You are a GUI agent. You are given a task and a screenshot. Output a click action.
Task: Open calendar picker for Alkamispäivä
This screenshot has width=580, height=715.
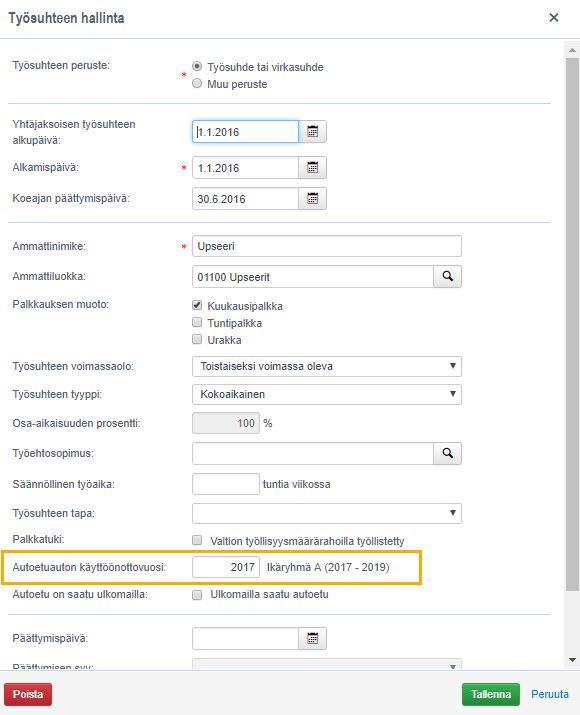point(313,168)
